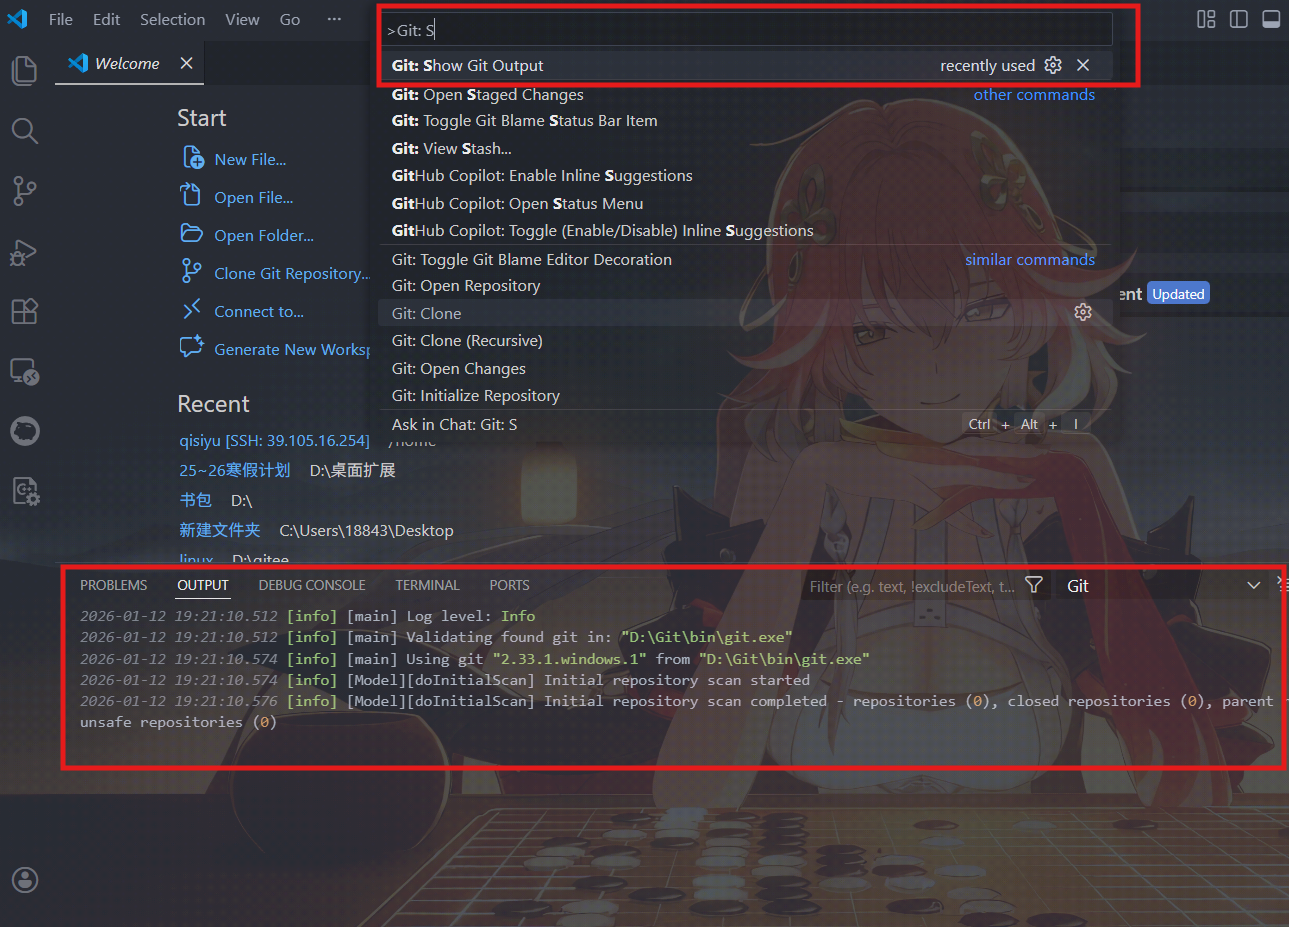Select the Welcome editor tab
Image resolution: width=1289 pixels, height=927 pixels.
click(x=127, y=63)
